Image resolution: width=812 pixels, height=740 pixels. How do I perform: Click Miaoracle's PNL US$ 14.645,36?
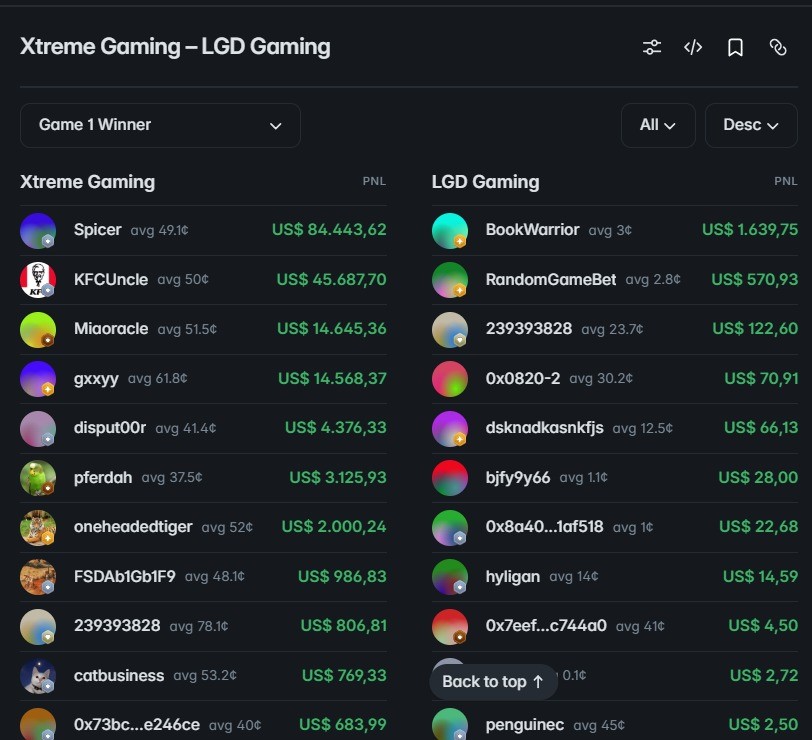tap(331, 329)
